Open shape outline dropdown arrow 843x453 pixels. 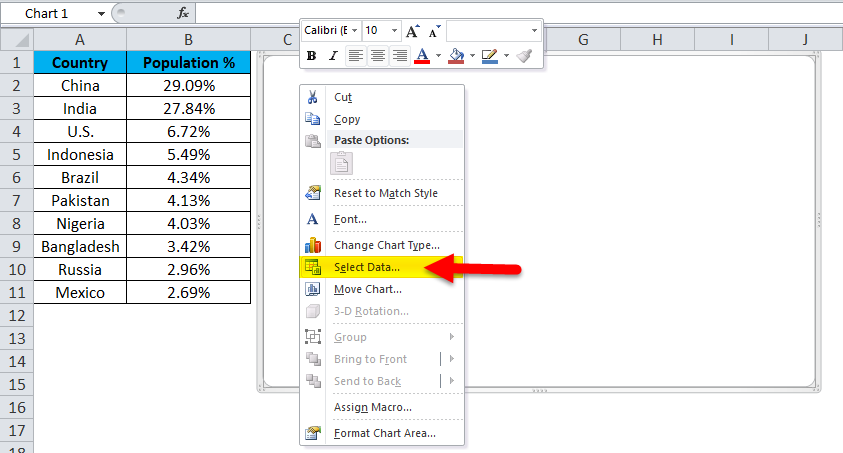[x=506, y=55]
